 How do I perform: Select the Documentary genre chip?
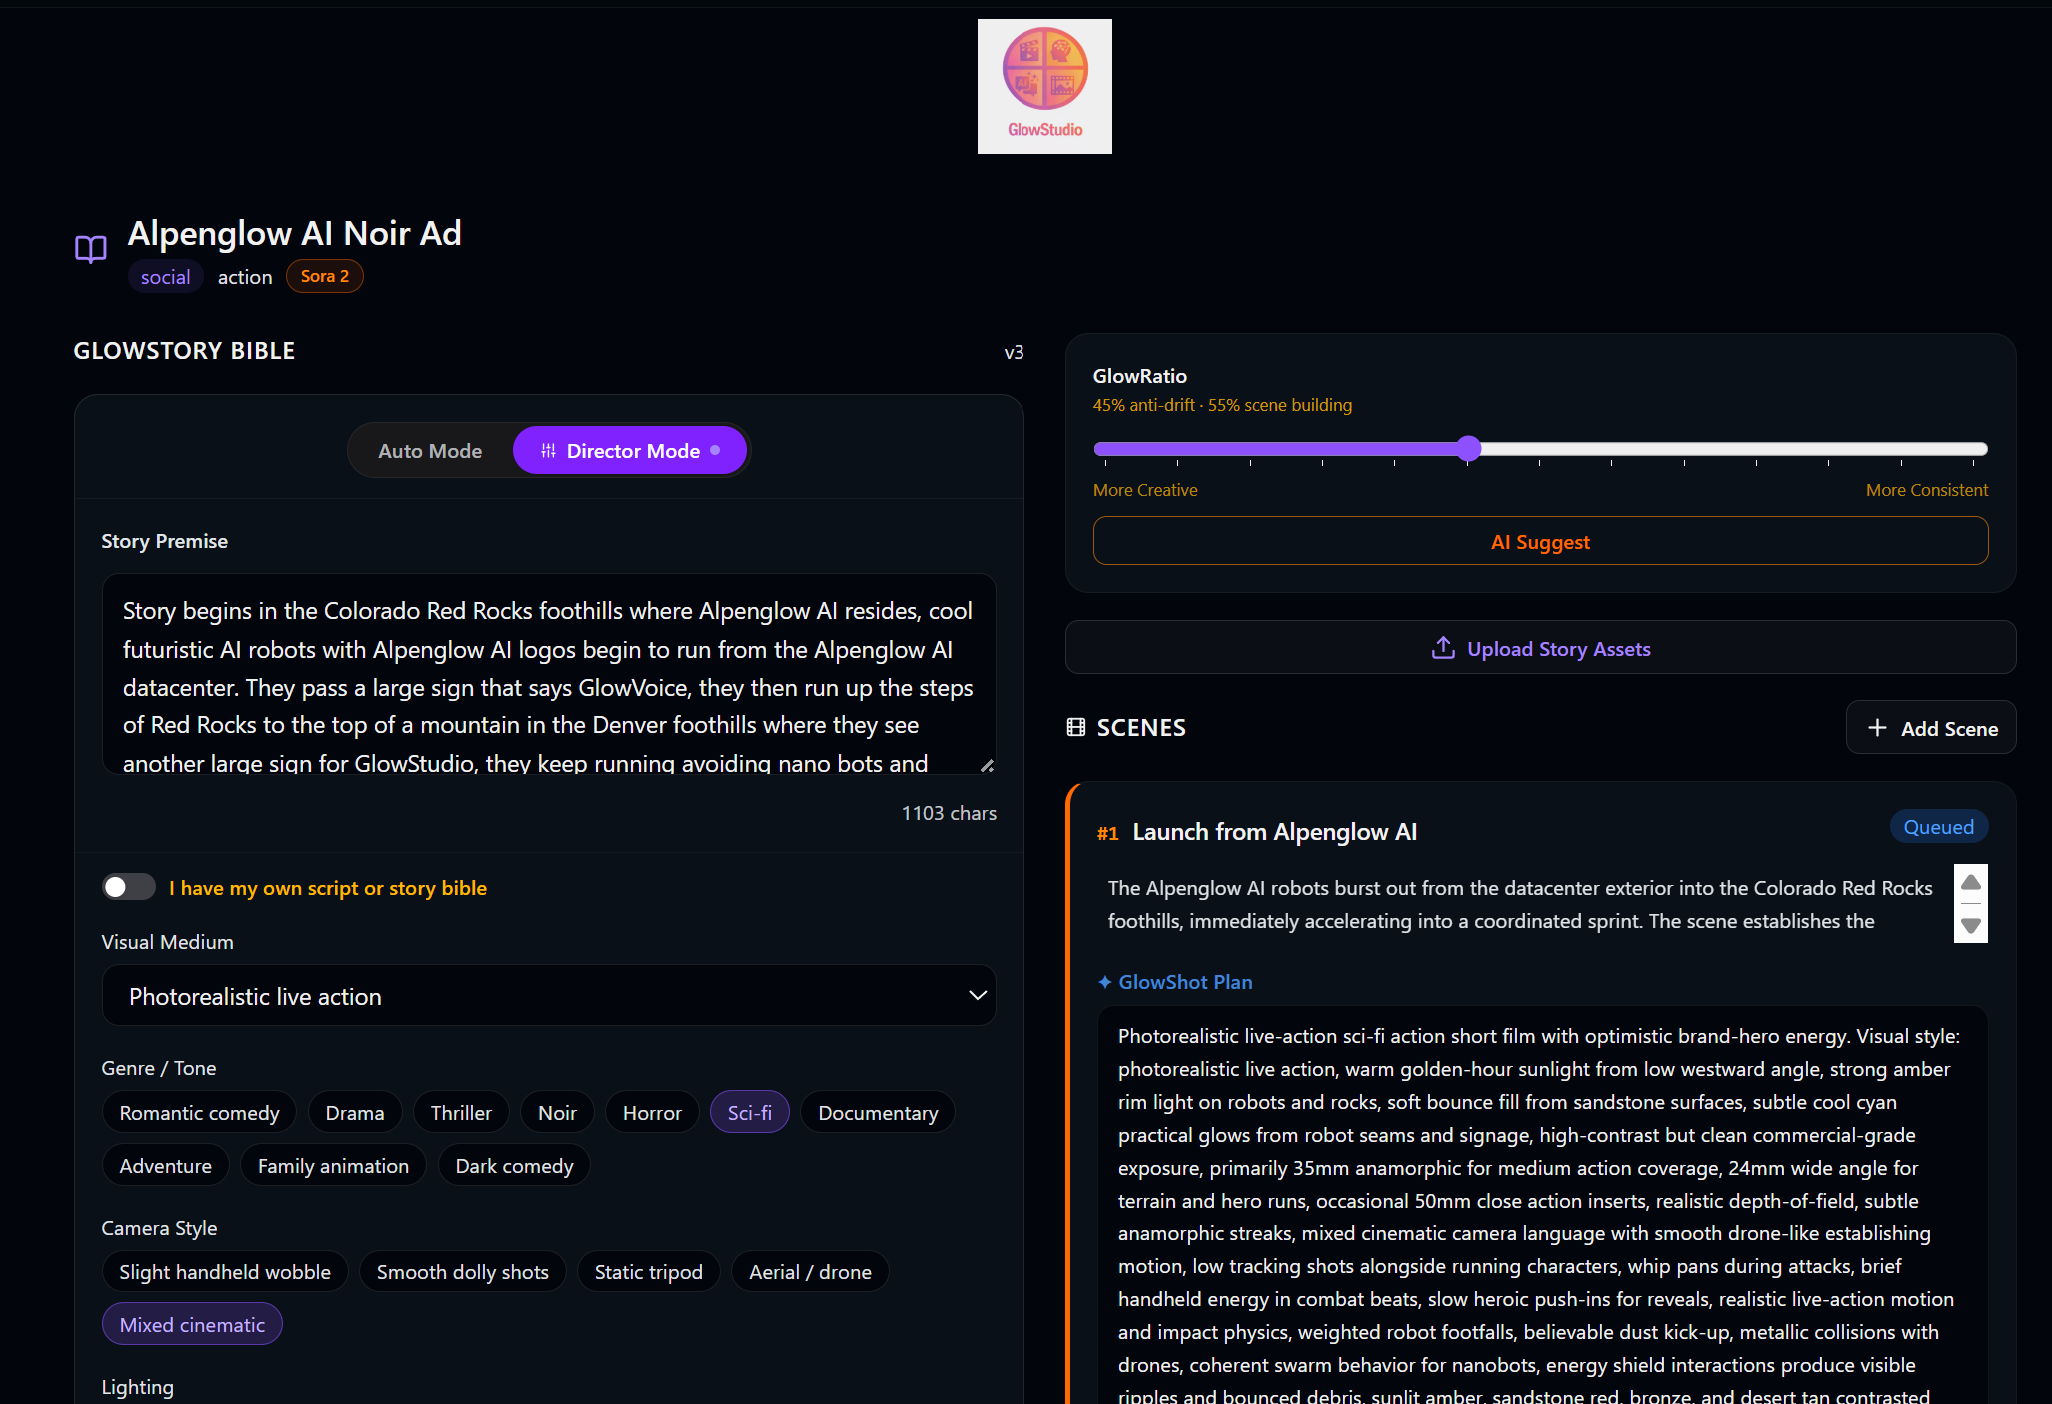tap(878, 1112)
